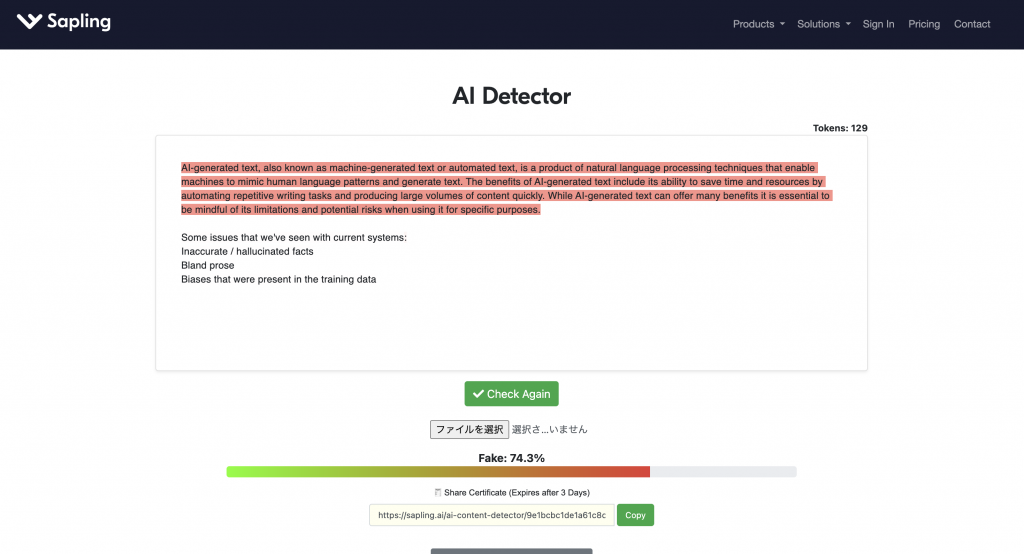Viewport: 1024px width, 554px height.
Task: Click 'Some issues that we've seen' line
Action: pyautogui.click(x=294, y=238)
